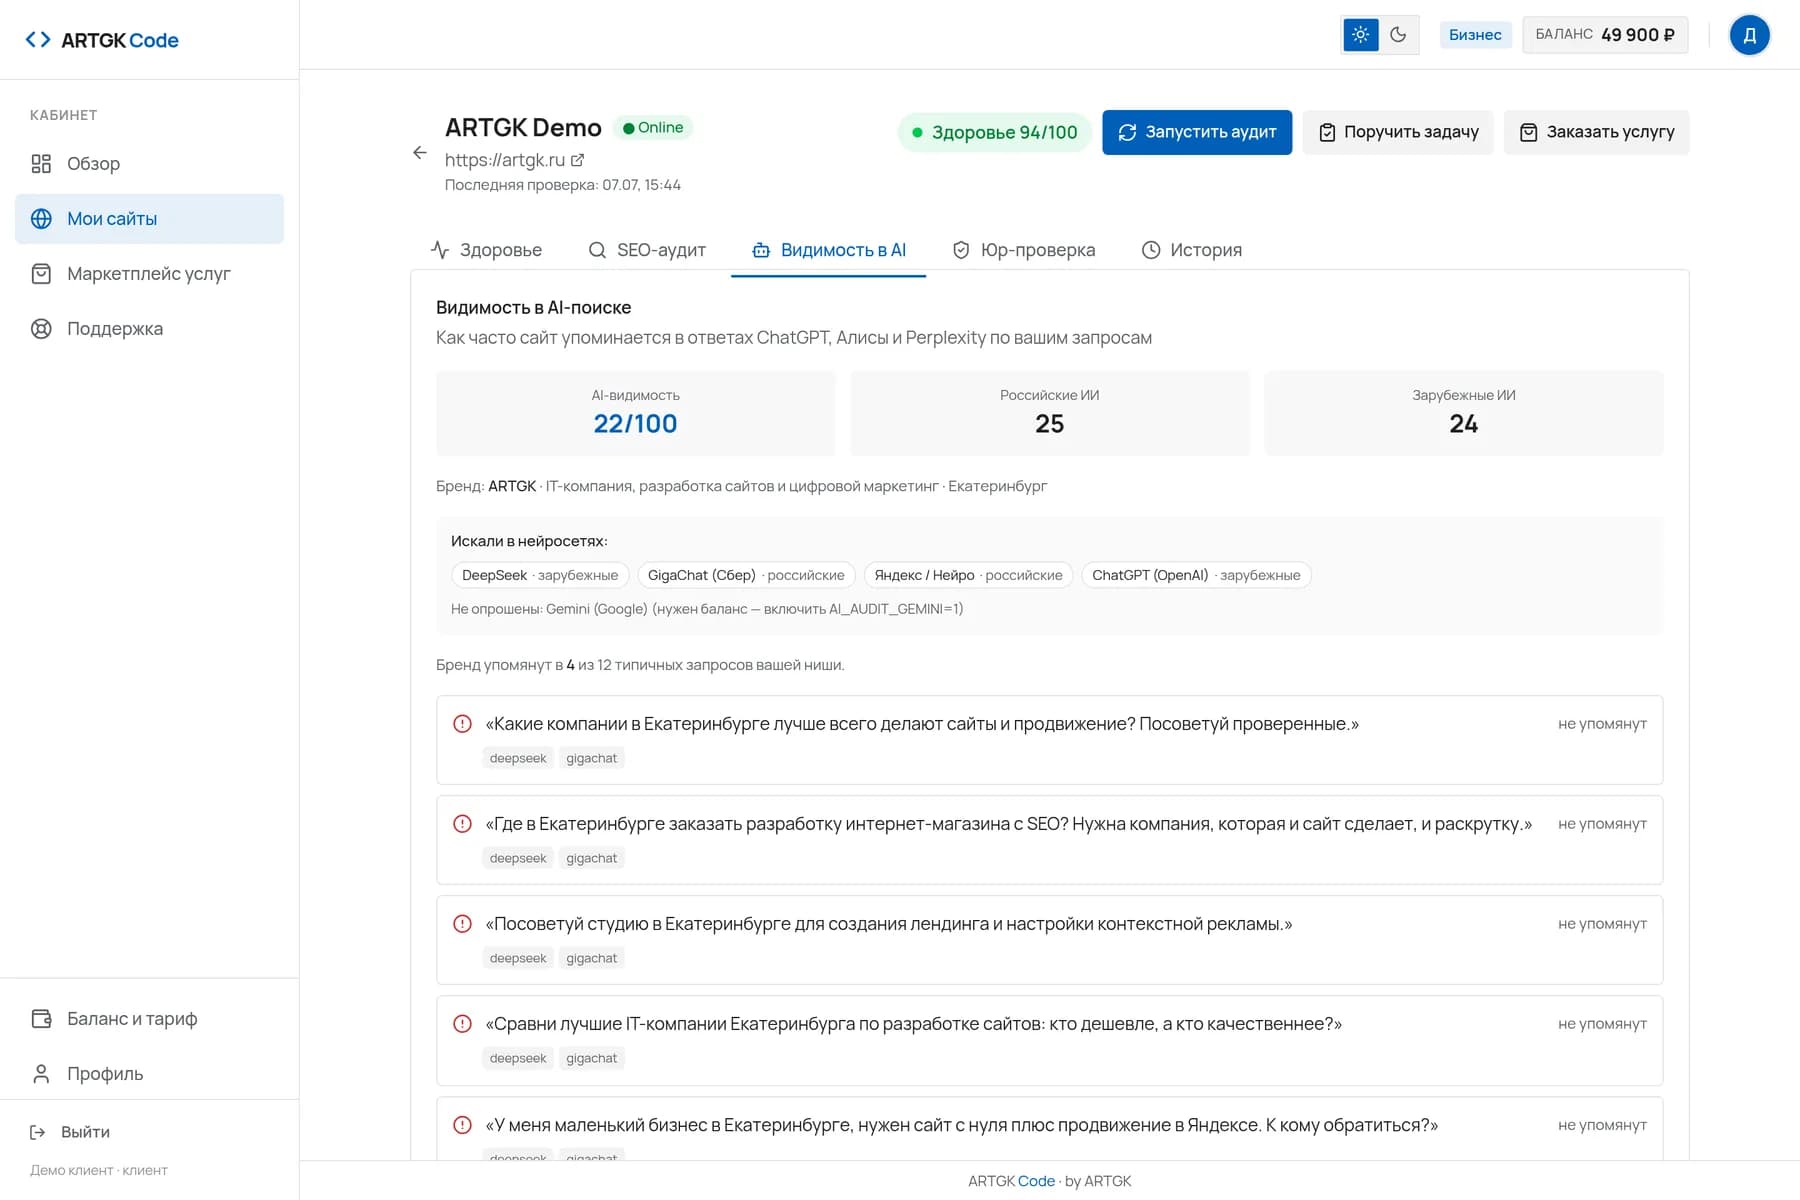Click the ARTGK Code logo
Image resolution: width=1800 pixels, height=1200 pixels.
click(102, 40)
